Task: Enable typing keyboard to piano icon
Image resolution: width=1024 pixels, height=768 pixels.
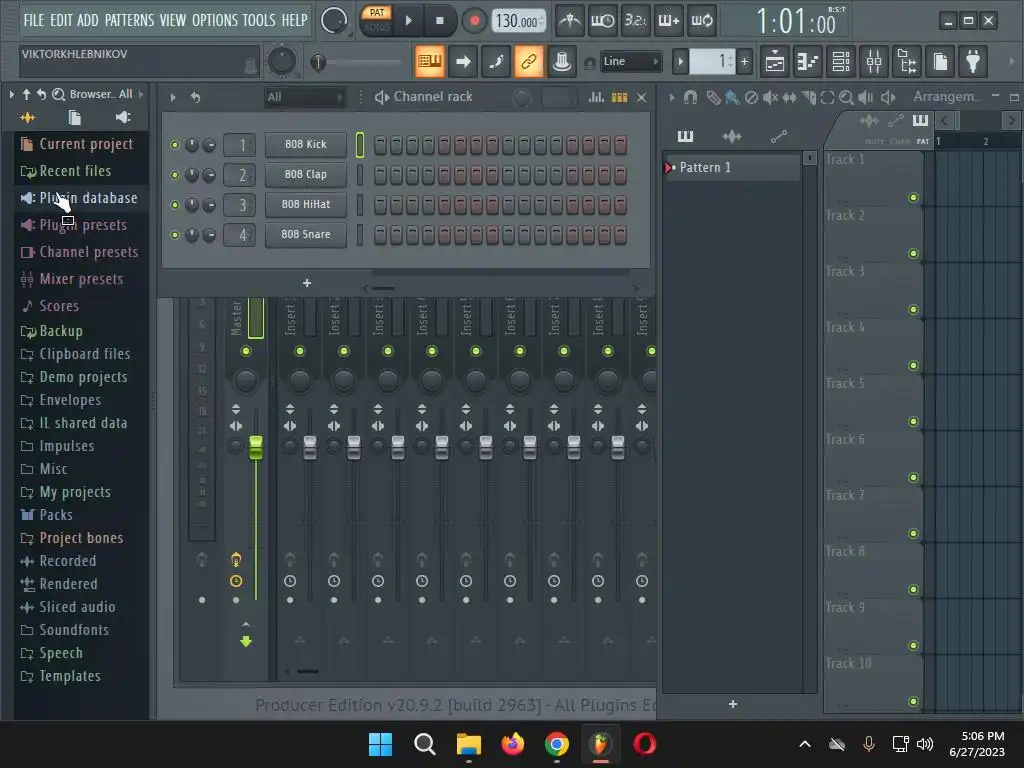Action: tap(429, 62)
